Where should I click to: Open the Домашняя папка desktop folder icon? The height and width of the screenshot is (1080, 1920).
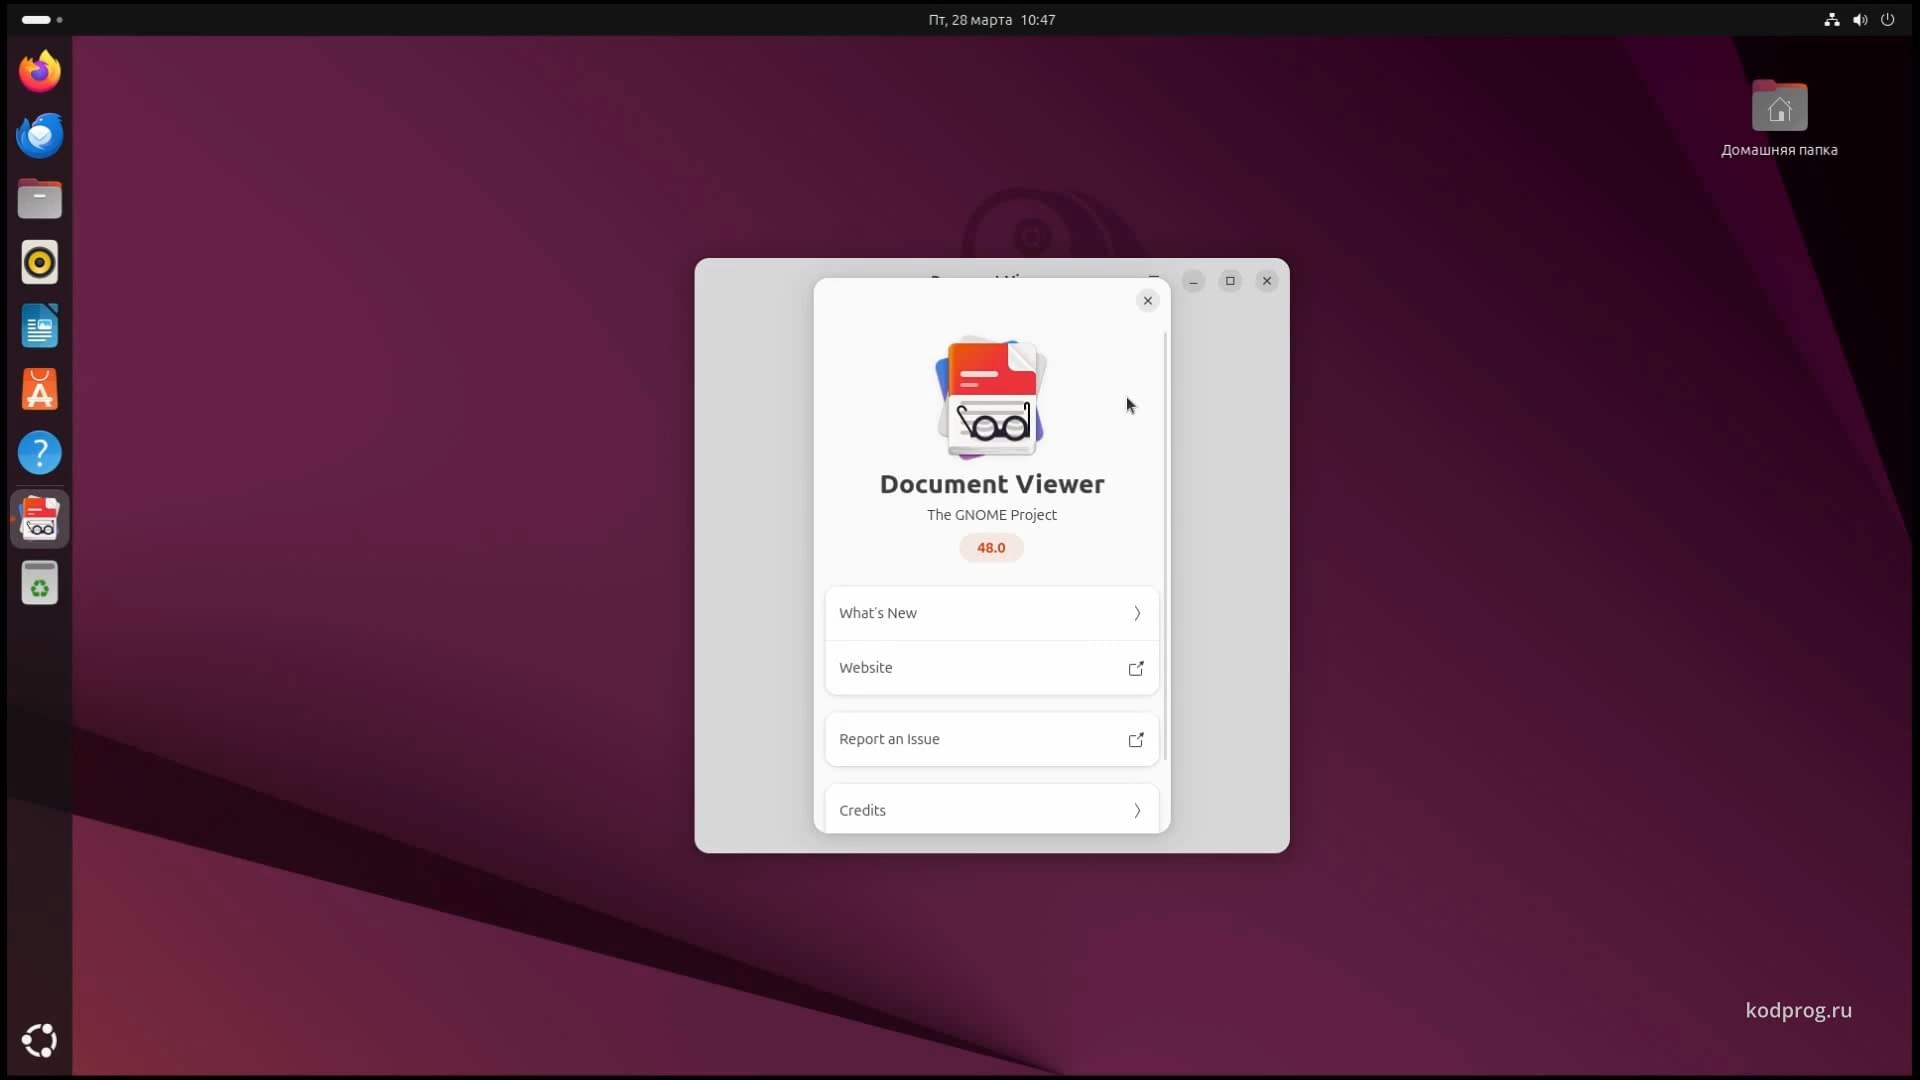(1779, 118)
